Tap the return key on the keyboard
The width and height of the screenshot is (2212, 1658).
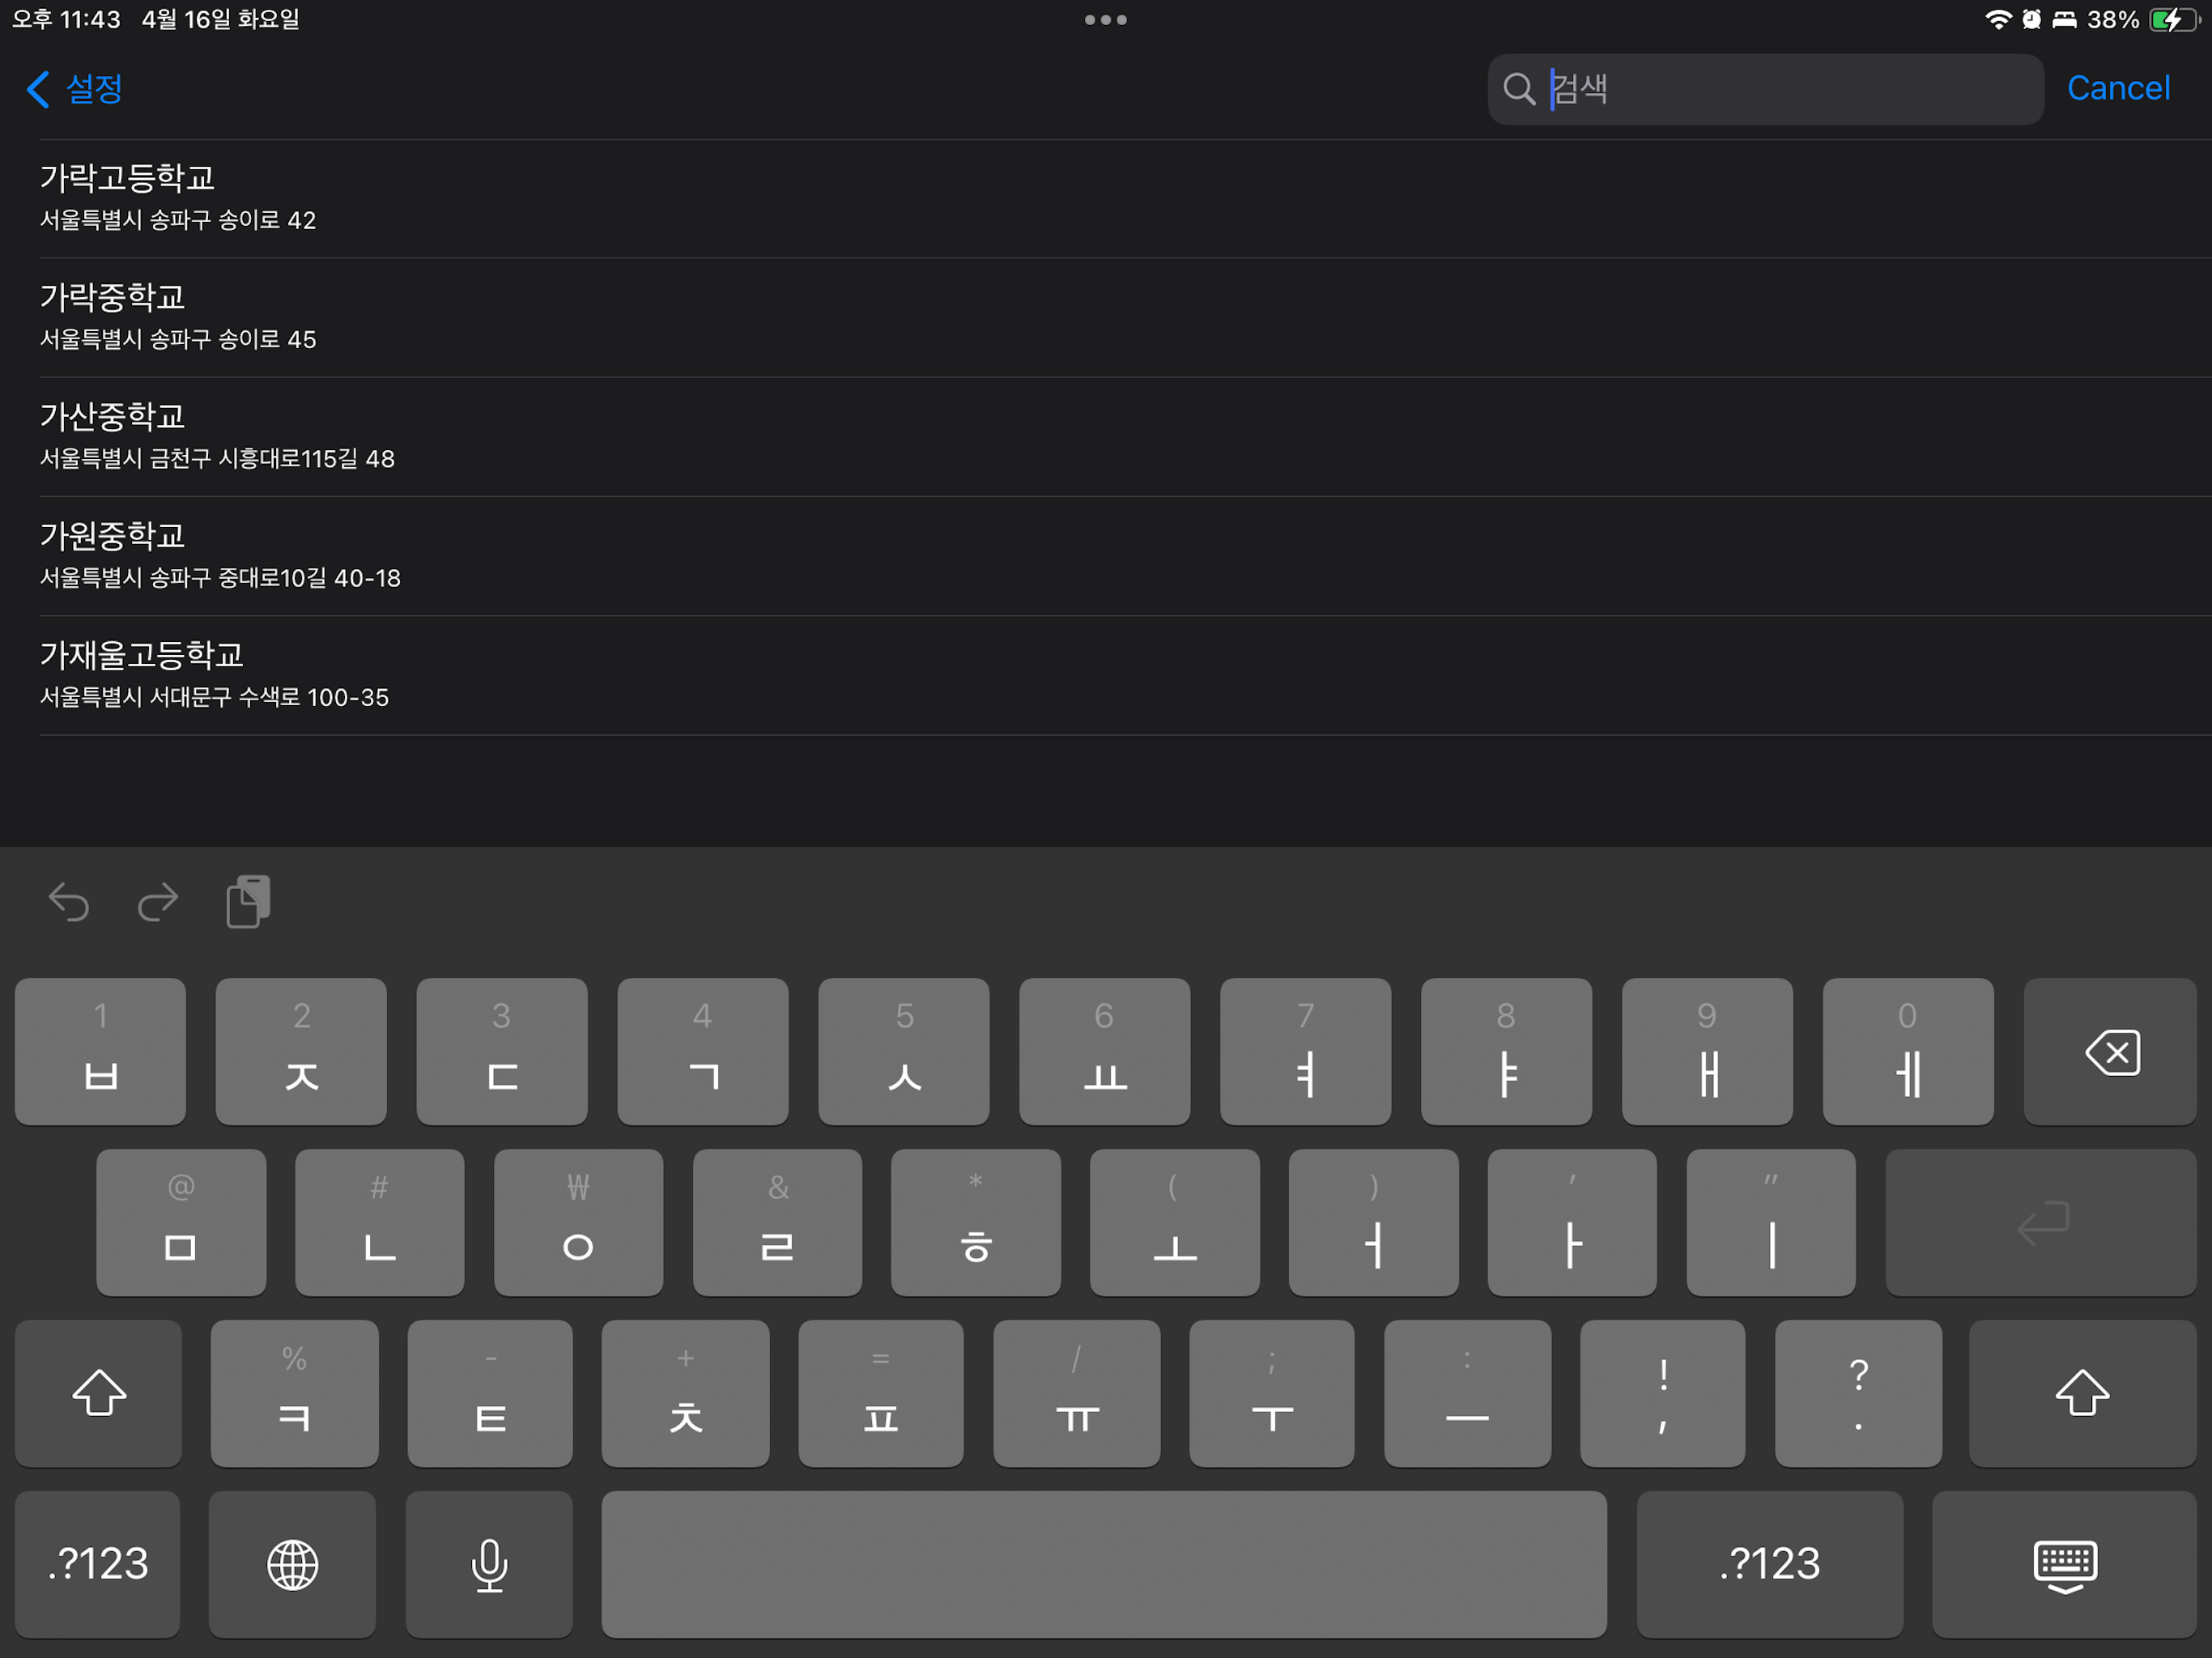click(x=2040, y=1222)
